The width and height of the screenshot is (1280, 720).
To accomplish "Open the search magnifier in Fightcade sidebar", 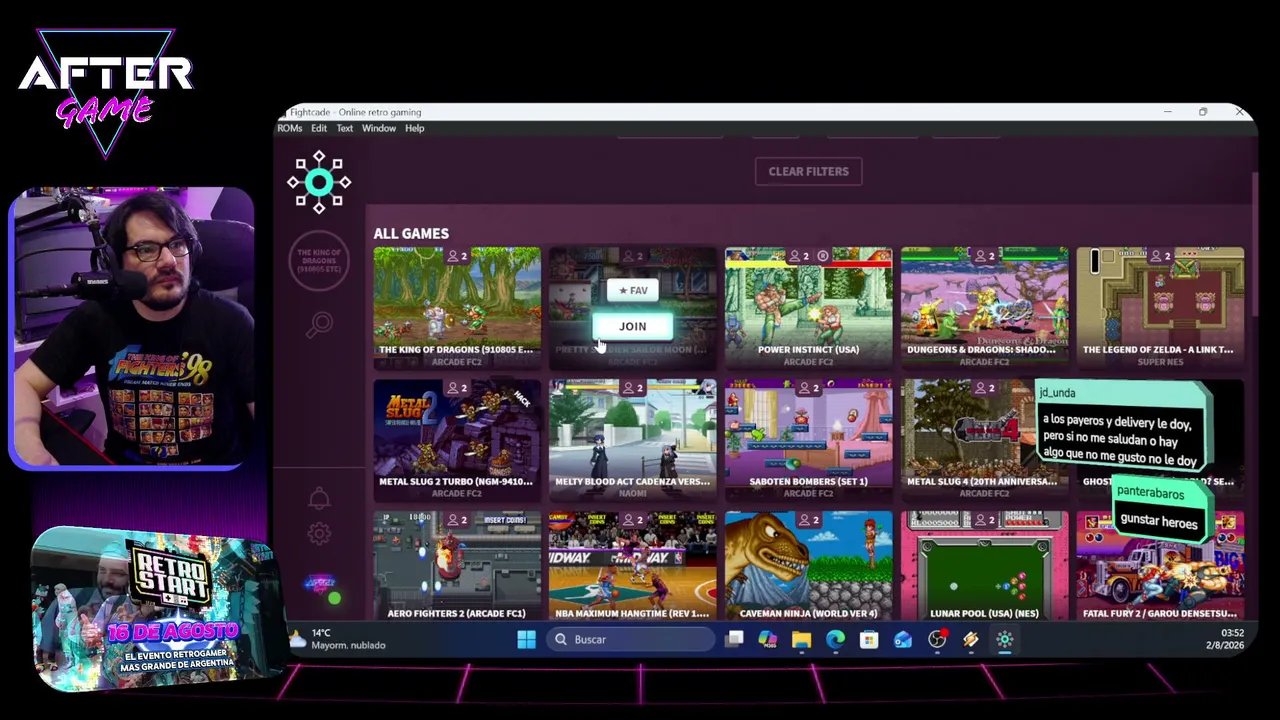I will point(320,324).
